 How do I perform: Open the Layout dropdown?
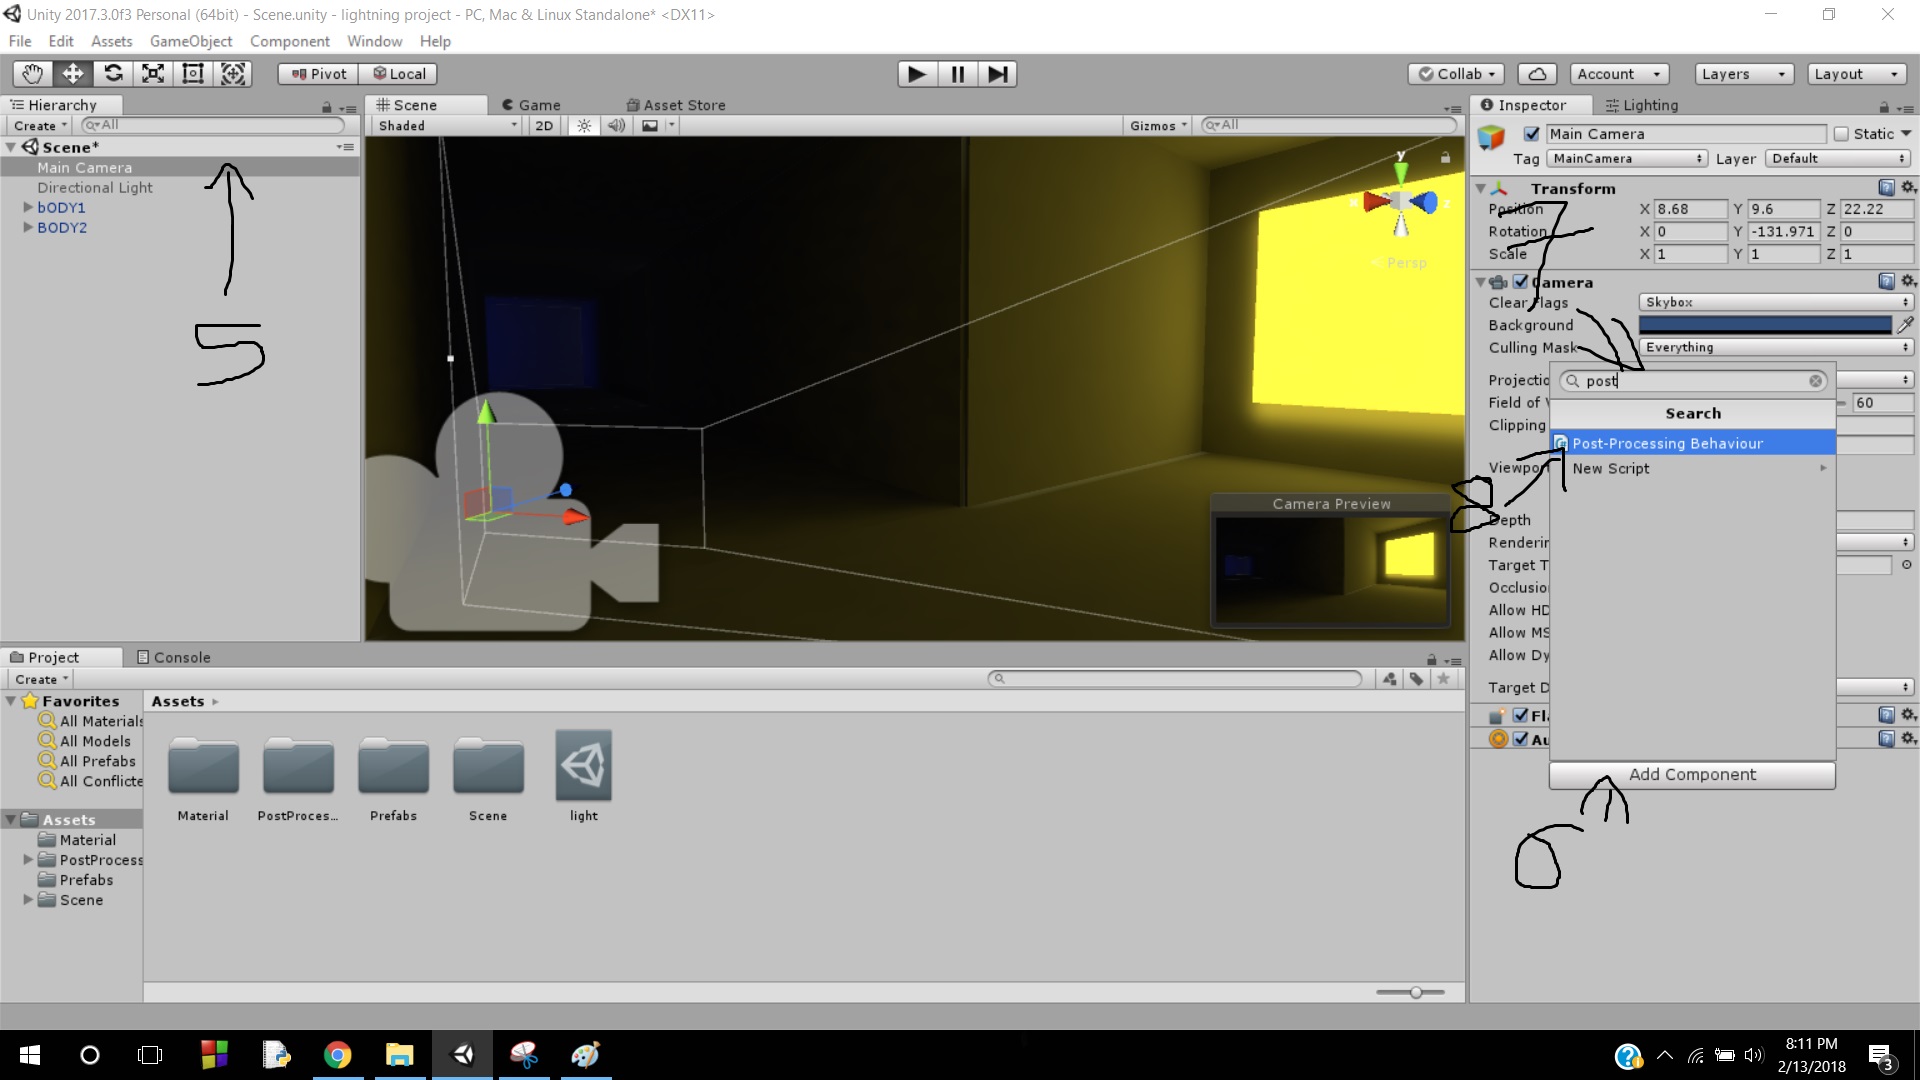pyautogui.click(x=1857, y=74)
